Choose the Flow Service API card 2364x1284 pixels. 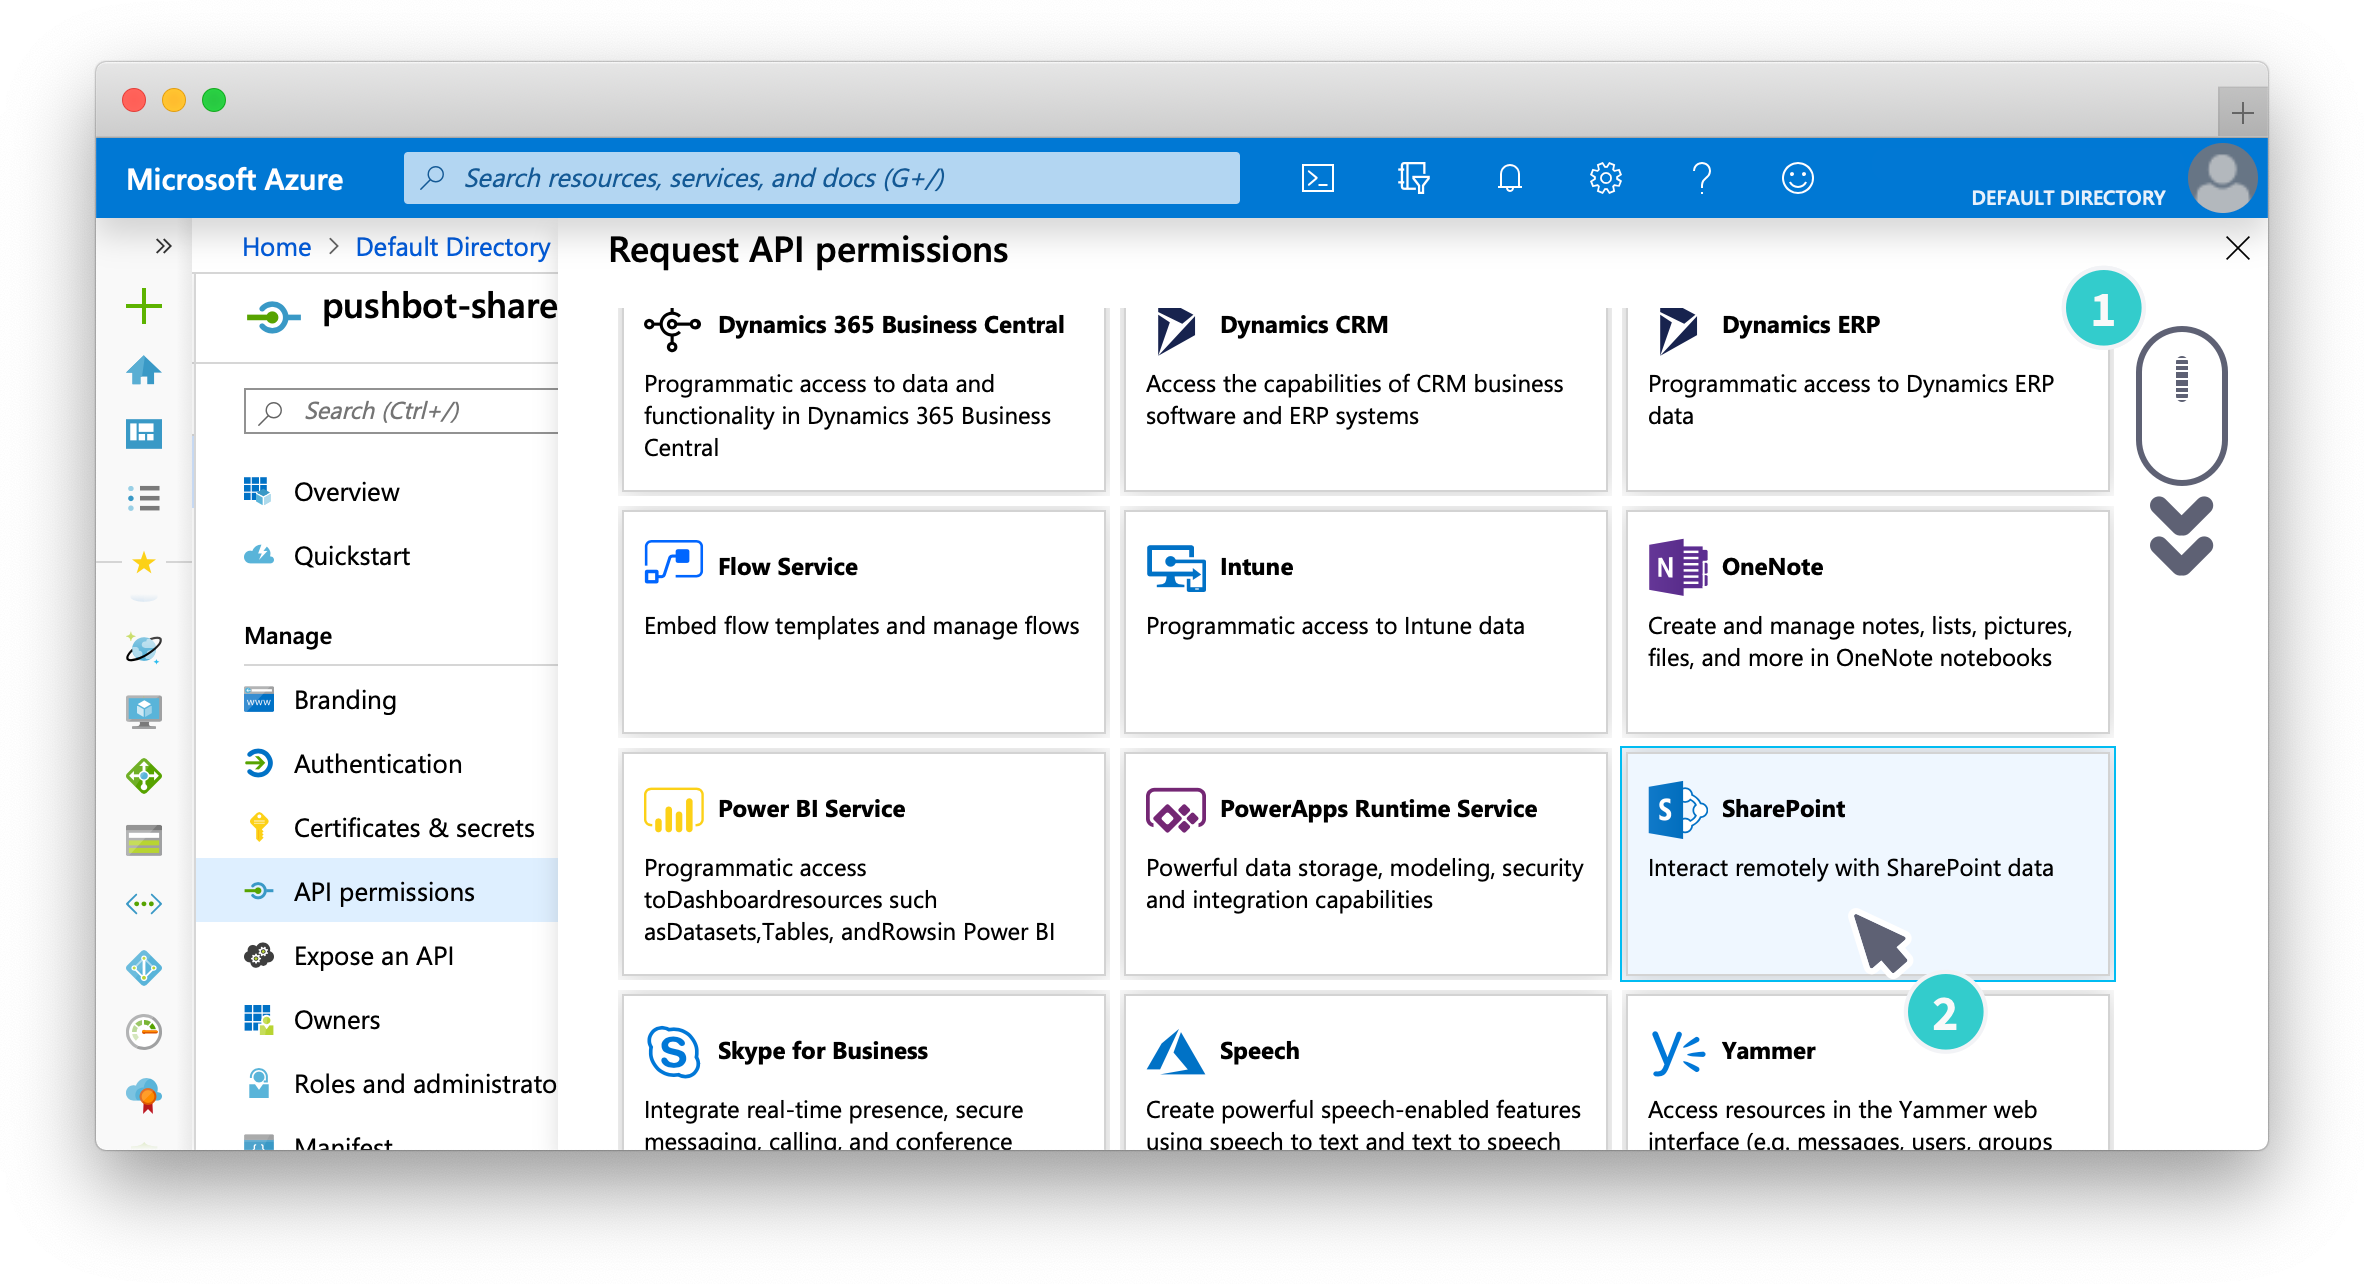pyautogui.click(x=864, y=622)
